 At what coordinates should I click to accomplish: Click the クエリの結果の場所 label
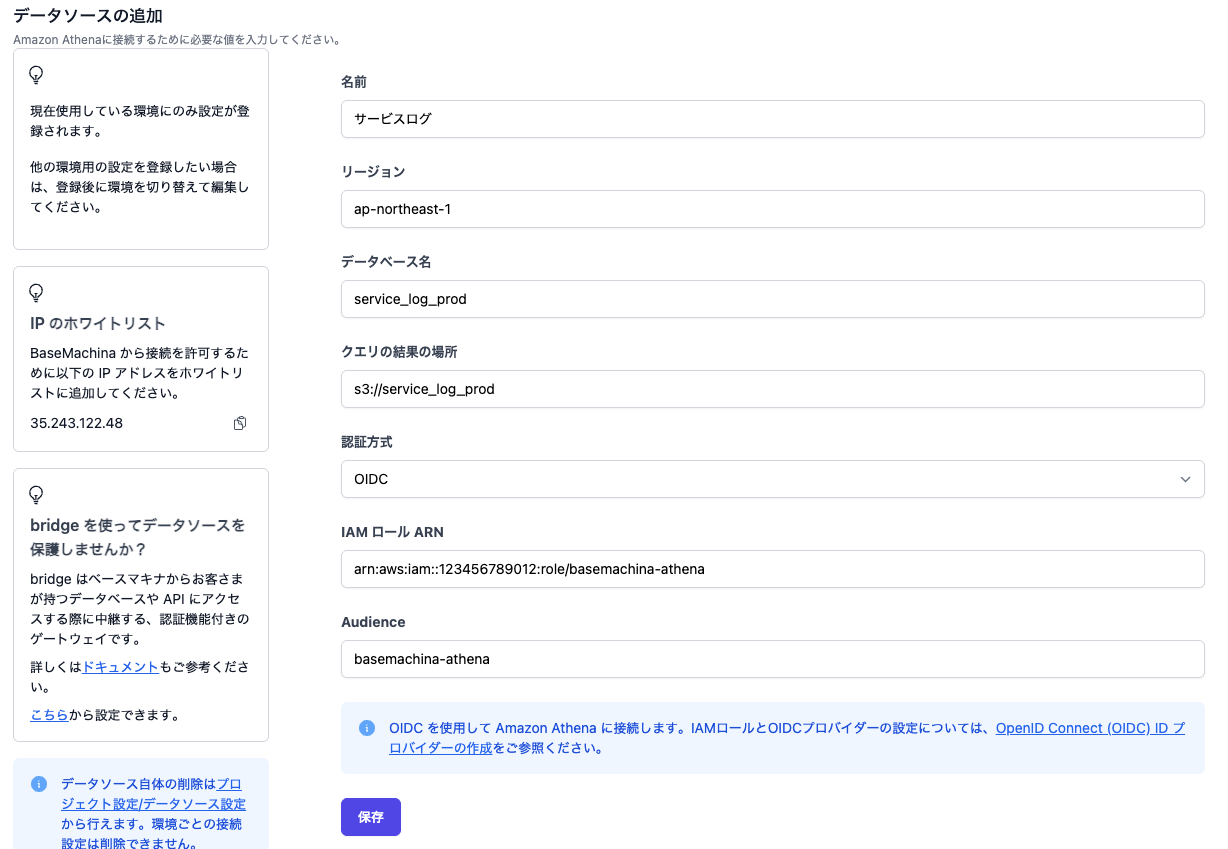pos(399,351)
